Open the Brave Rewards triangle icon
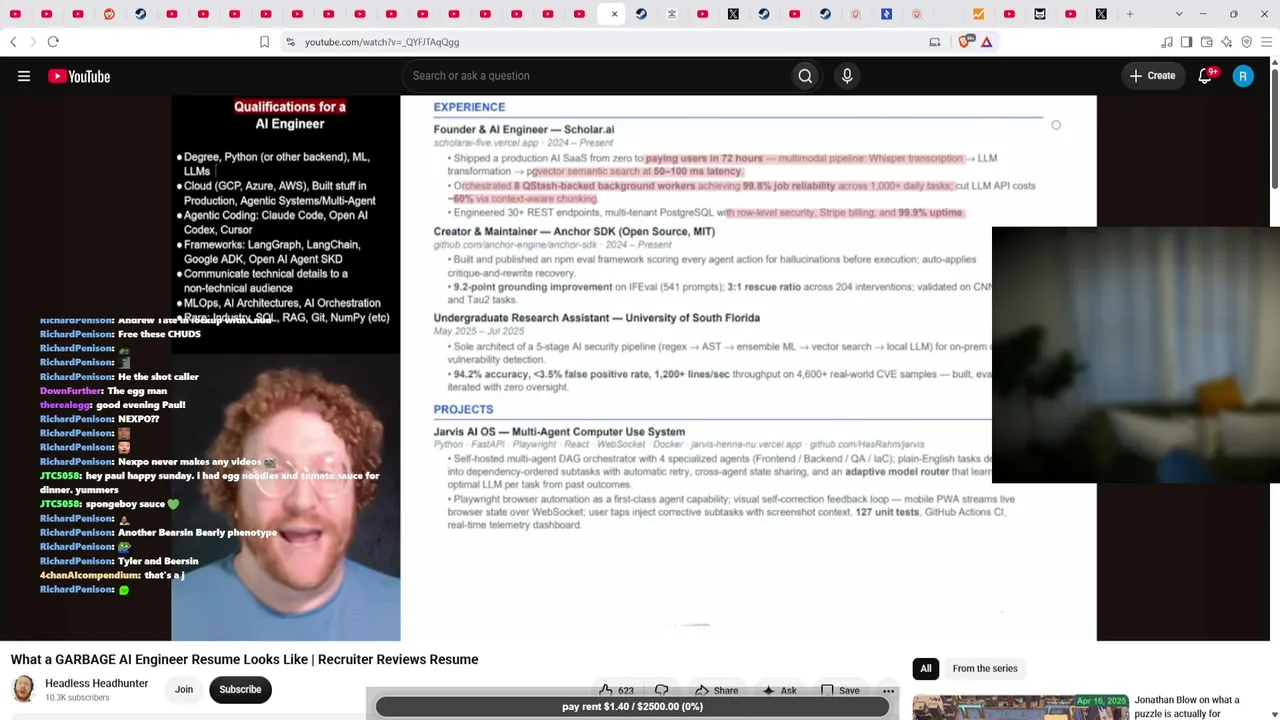The height and width of the screenshot is (720, 1280). [x=987, y=42]
